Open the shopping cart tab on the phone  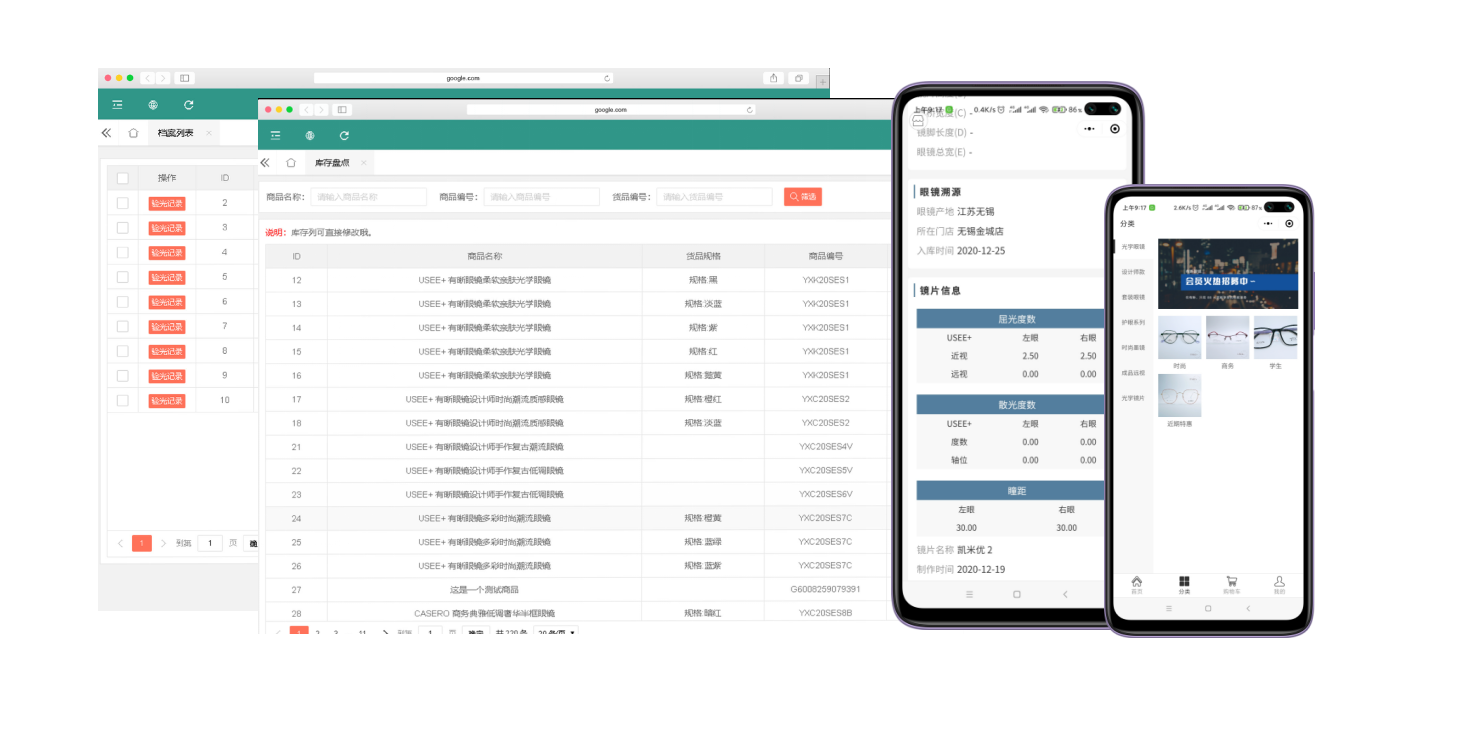pyautogui.click(x=1230, y=584)
